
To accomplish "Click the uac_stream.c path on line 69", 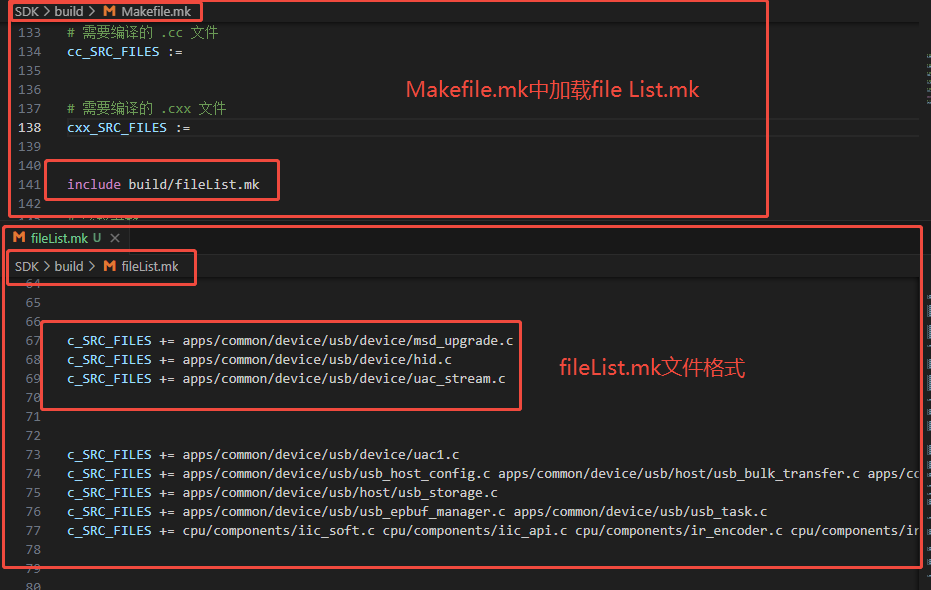I will pyautogui.click(x=344, y=379).
